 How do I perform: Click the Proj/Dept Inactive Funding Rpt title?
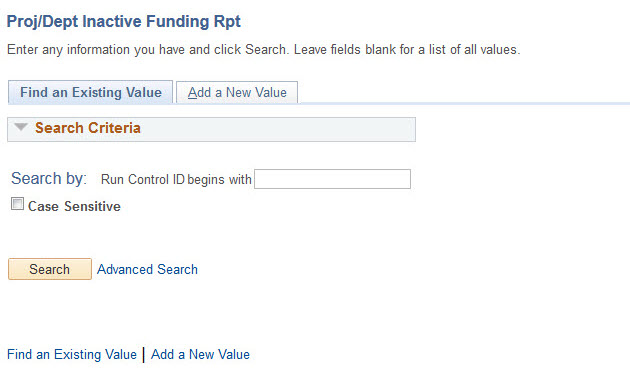[124, 21]
